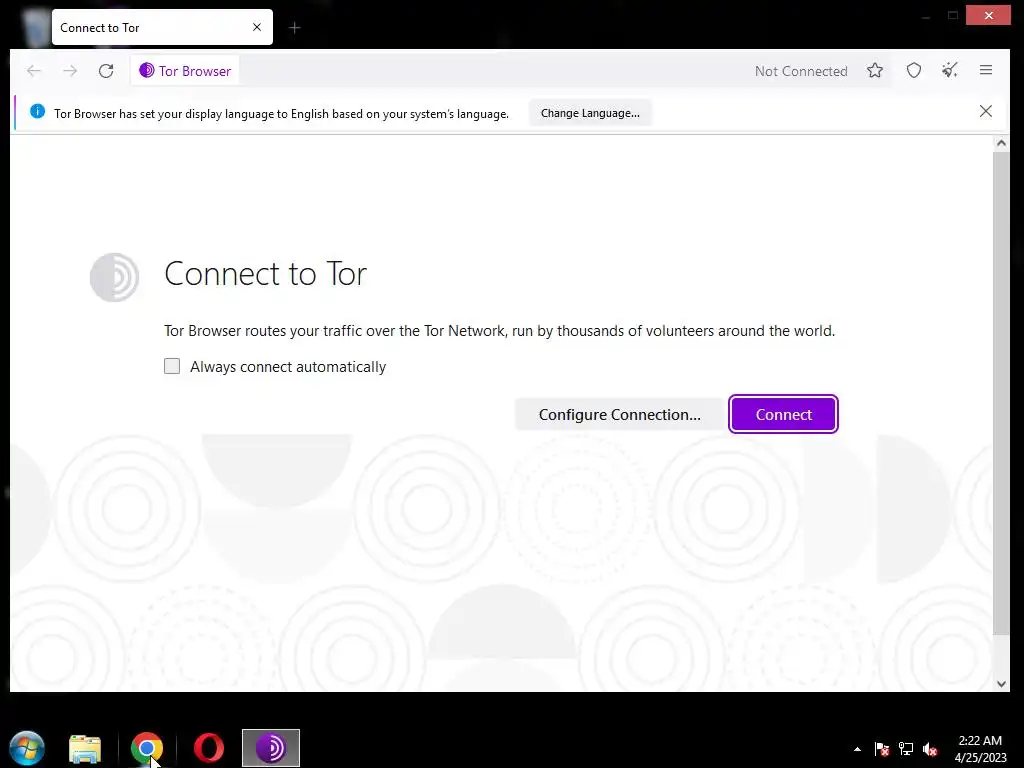Open the Windows Start menu
The image size is (1024, 768).
pos(27,747)
